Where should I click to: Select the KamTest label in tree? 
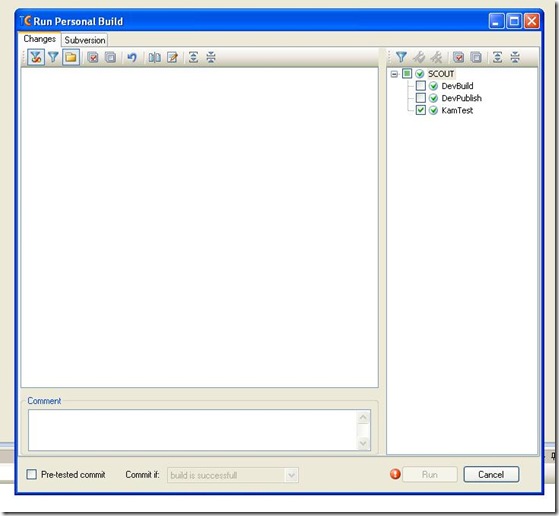[x=457, y=110]
